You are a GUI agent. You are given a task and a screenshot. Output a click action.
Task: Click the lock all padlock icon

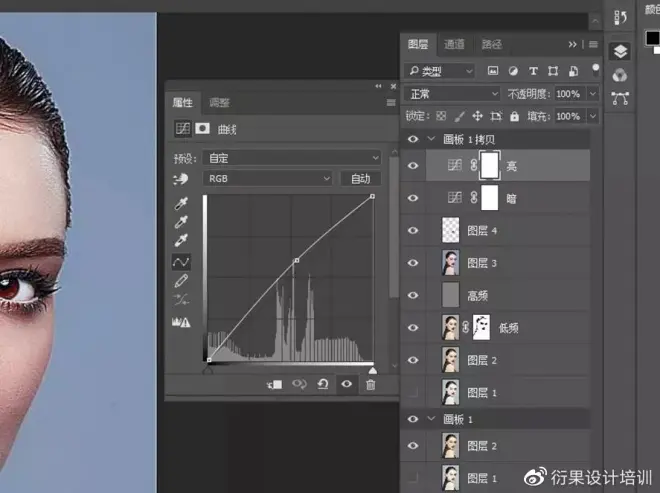click(514, 116)
